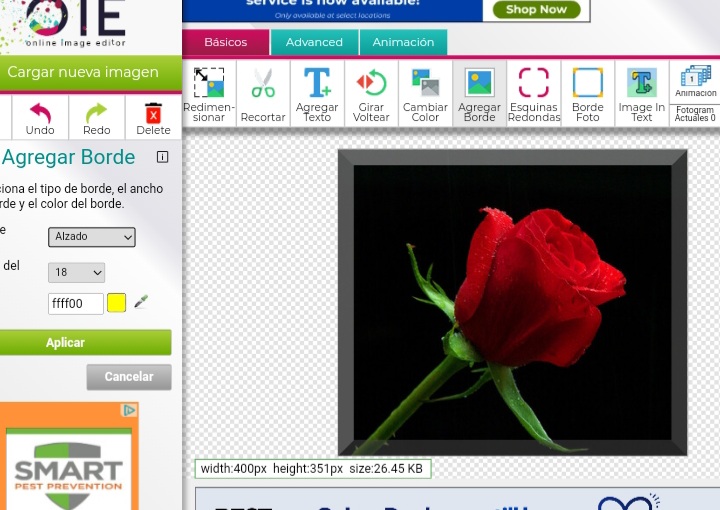The height and width of the screenshot is (510, 720).
Task: Open the Cambiar Color tool
Action: point(425,93)
